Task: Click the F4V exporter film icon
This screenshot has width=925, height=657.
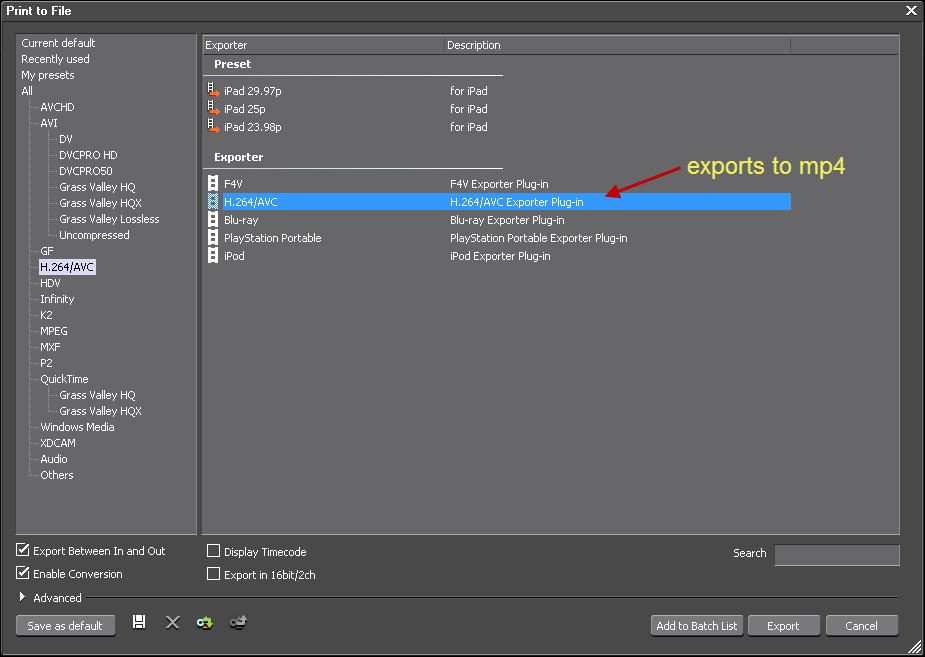Action: point(212,183)
